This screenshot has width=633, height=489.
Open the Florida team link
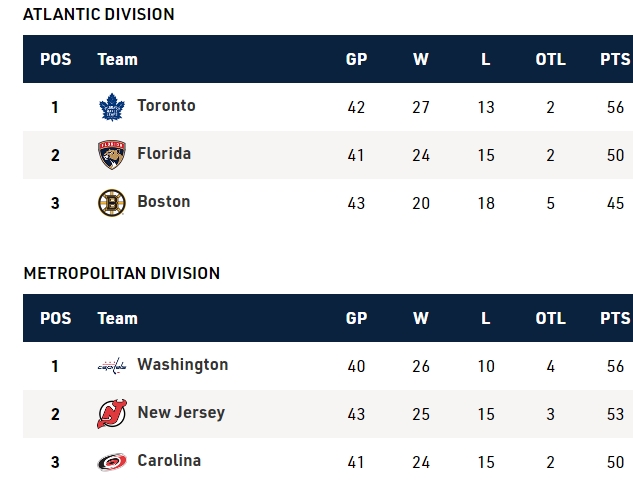tap(164, 154)
